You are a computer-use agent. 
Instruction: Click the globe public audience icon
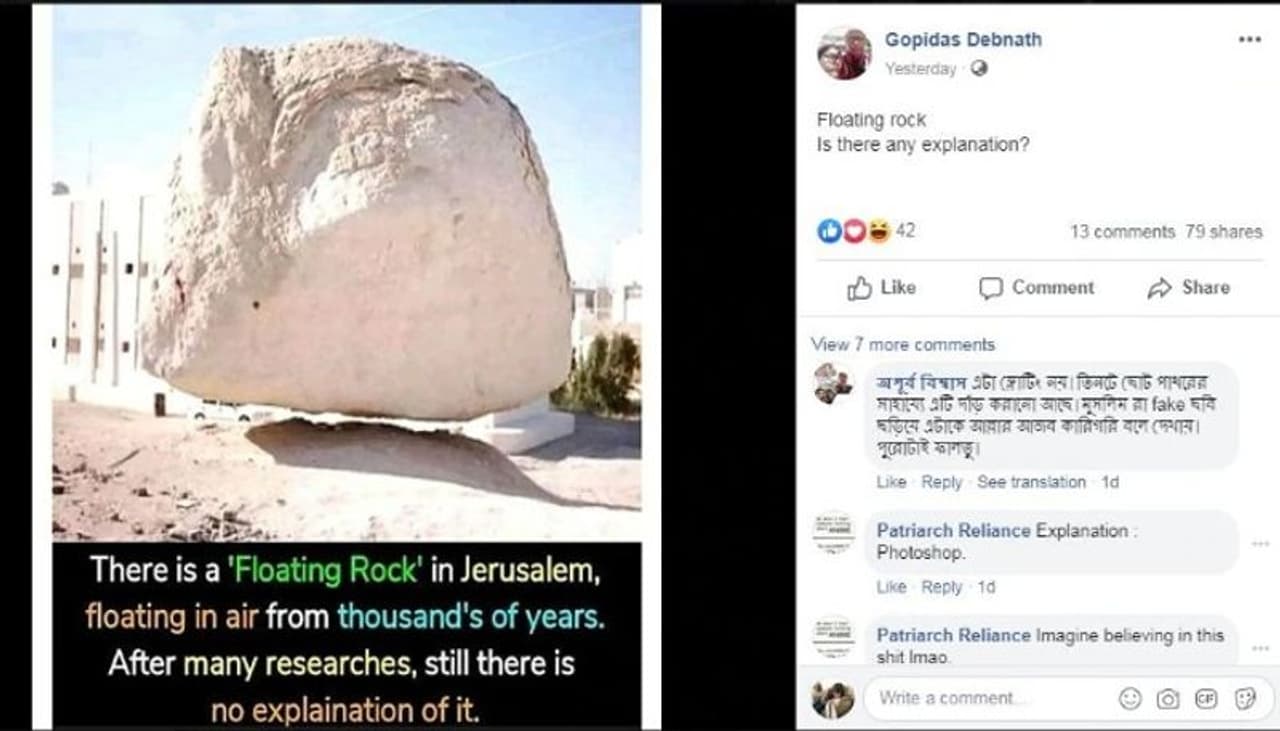[979, 69]
